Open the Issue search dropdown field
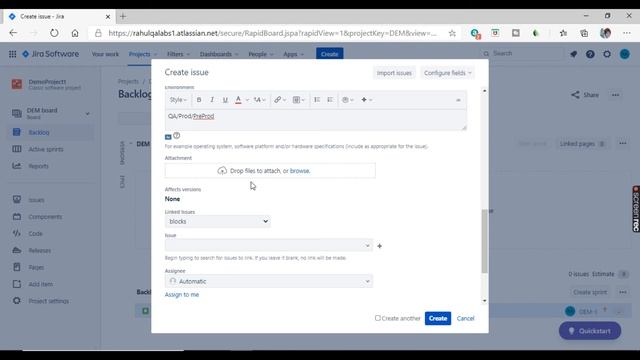640x360 pixels. 269,246
